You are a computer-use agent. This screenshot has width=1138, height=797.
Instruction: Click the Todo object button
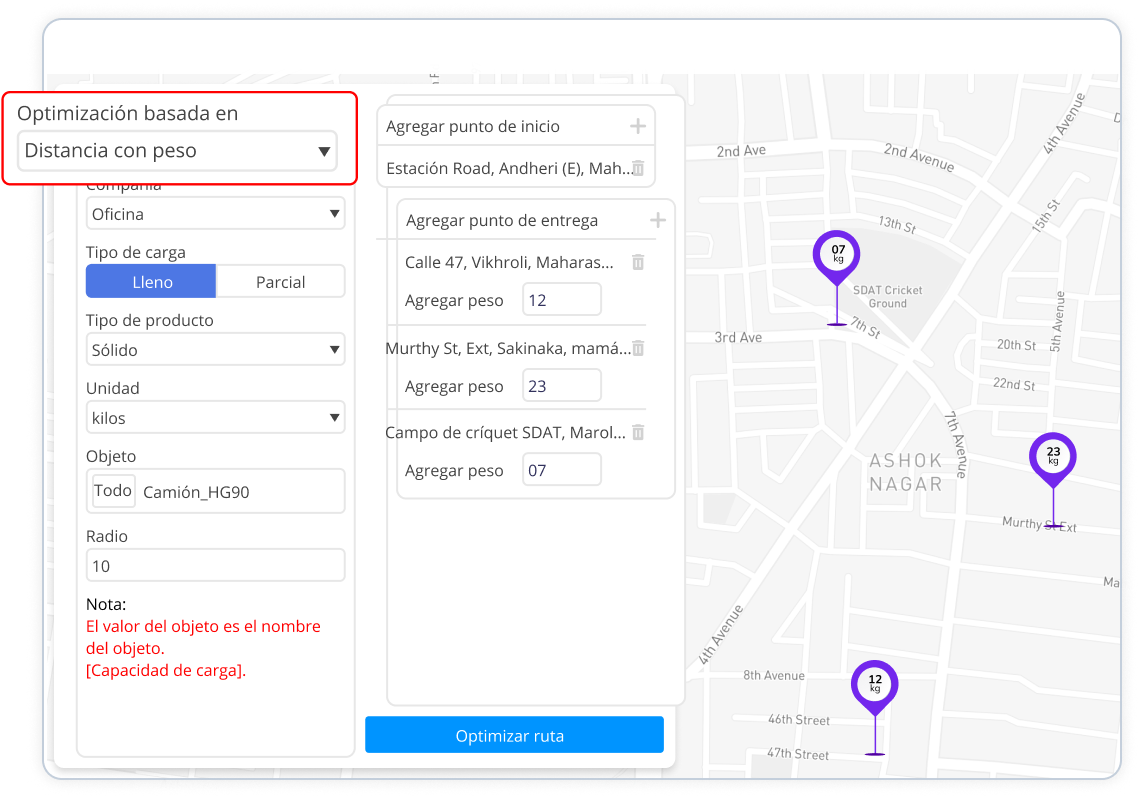coord(113,491)
